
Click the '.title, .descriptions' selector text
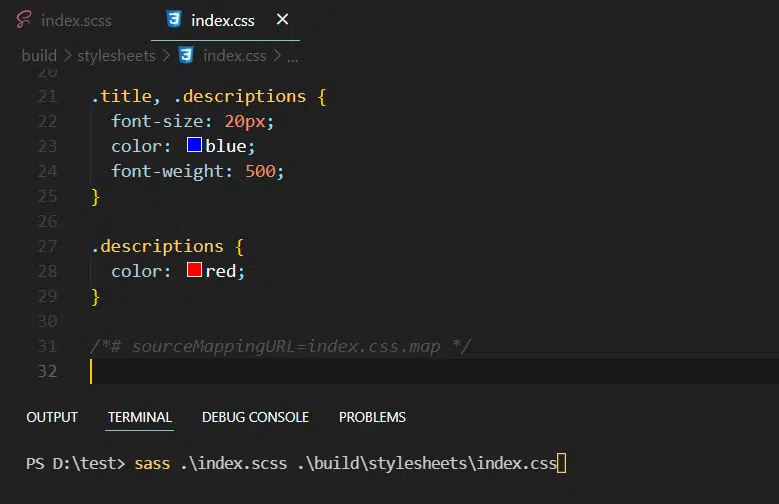pyautogui.click(x=199, y=96)
